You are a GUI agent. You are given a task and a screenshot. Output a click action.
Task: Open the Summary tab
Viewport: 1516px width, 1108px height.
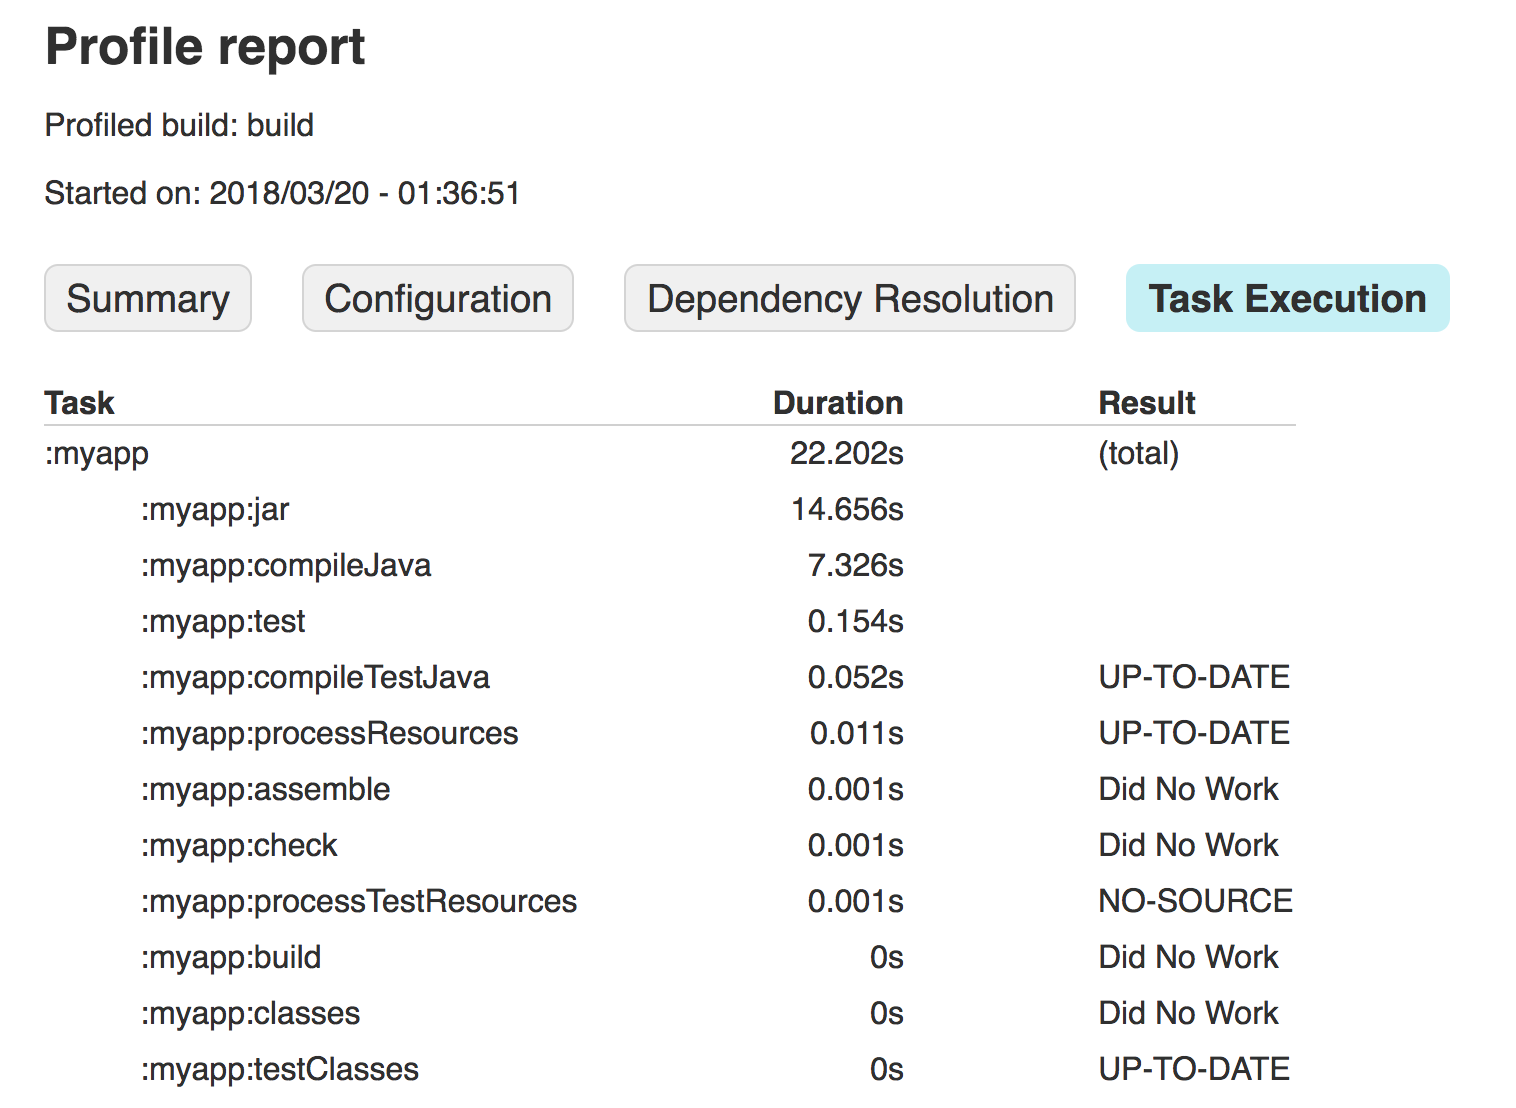pos(148,298)
